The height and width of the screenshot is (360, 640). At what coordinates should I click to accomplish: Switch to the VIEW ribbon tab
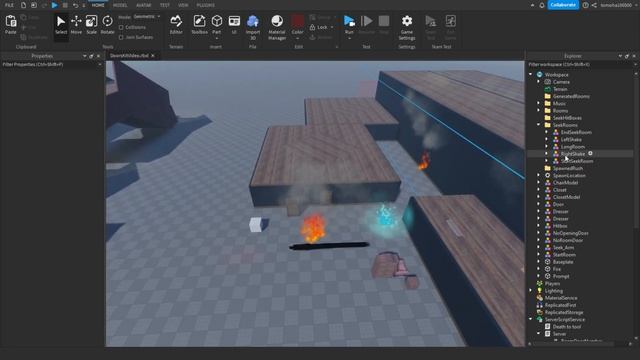tap(183, 5)
